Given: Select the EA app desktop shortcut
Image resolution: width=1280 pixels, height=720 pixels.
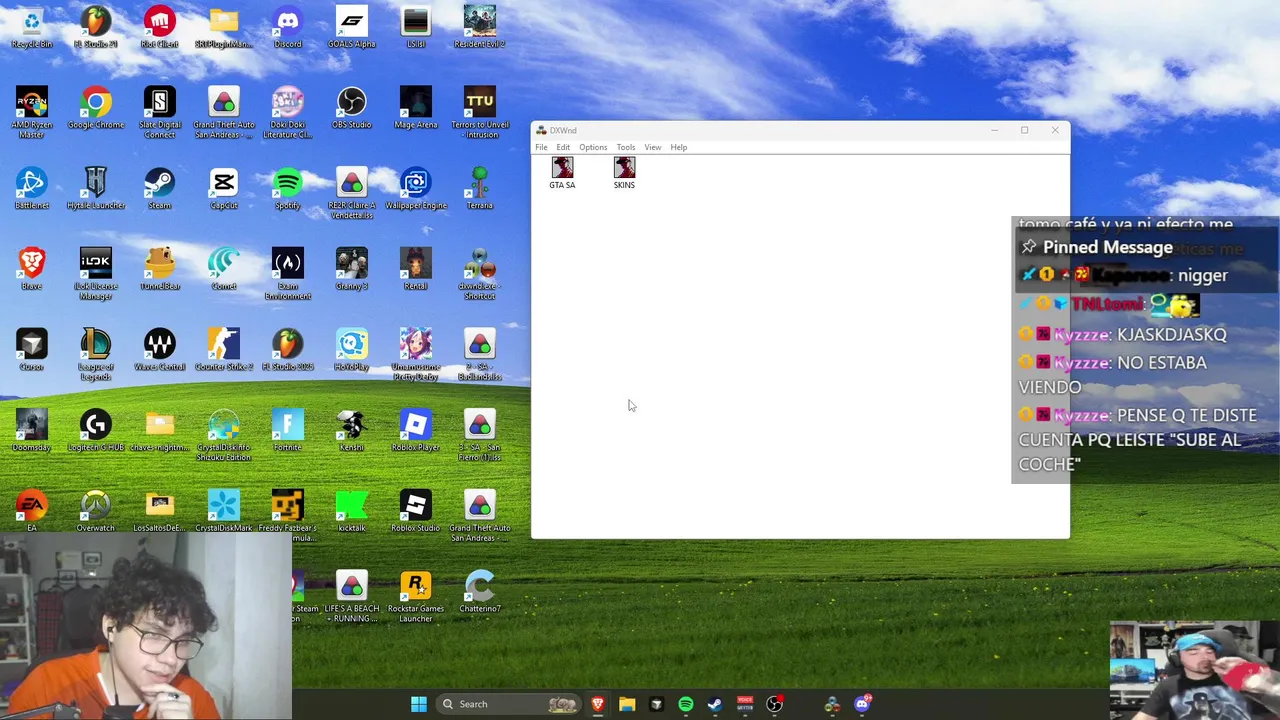Looking at the screenshot, I should pos(32,512).
